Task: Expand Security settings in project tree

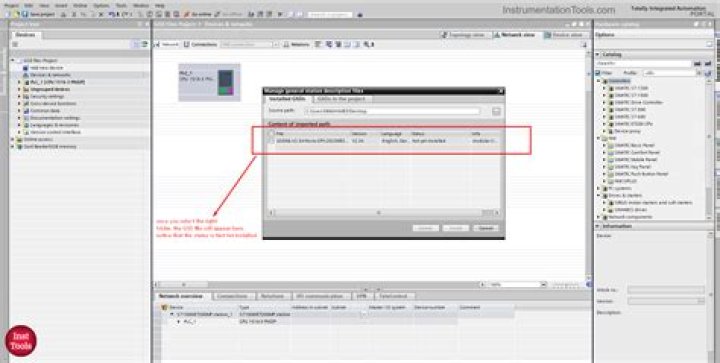Action: coord(19,96)
